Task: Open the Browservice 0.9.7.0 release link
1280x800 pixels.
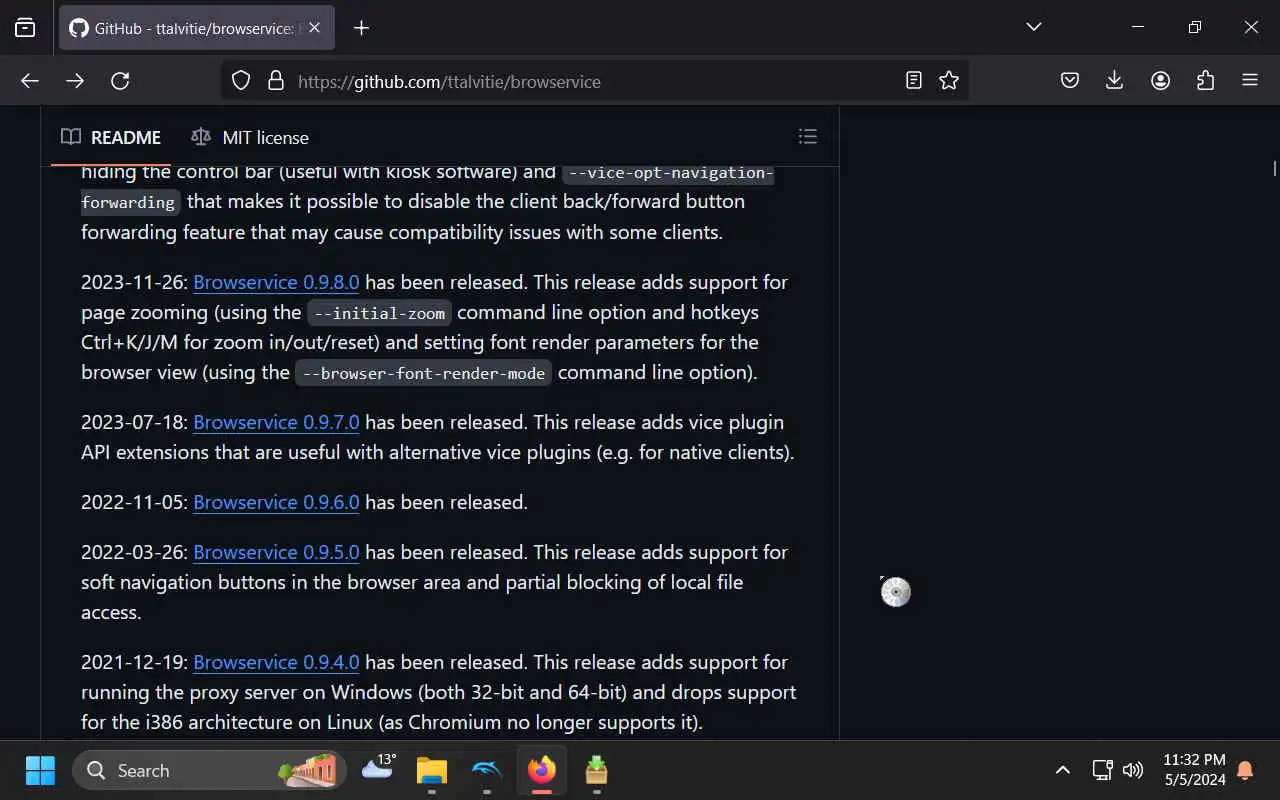Action: click(276, 422)
